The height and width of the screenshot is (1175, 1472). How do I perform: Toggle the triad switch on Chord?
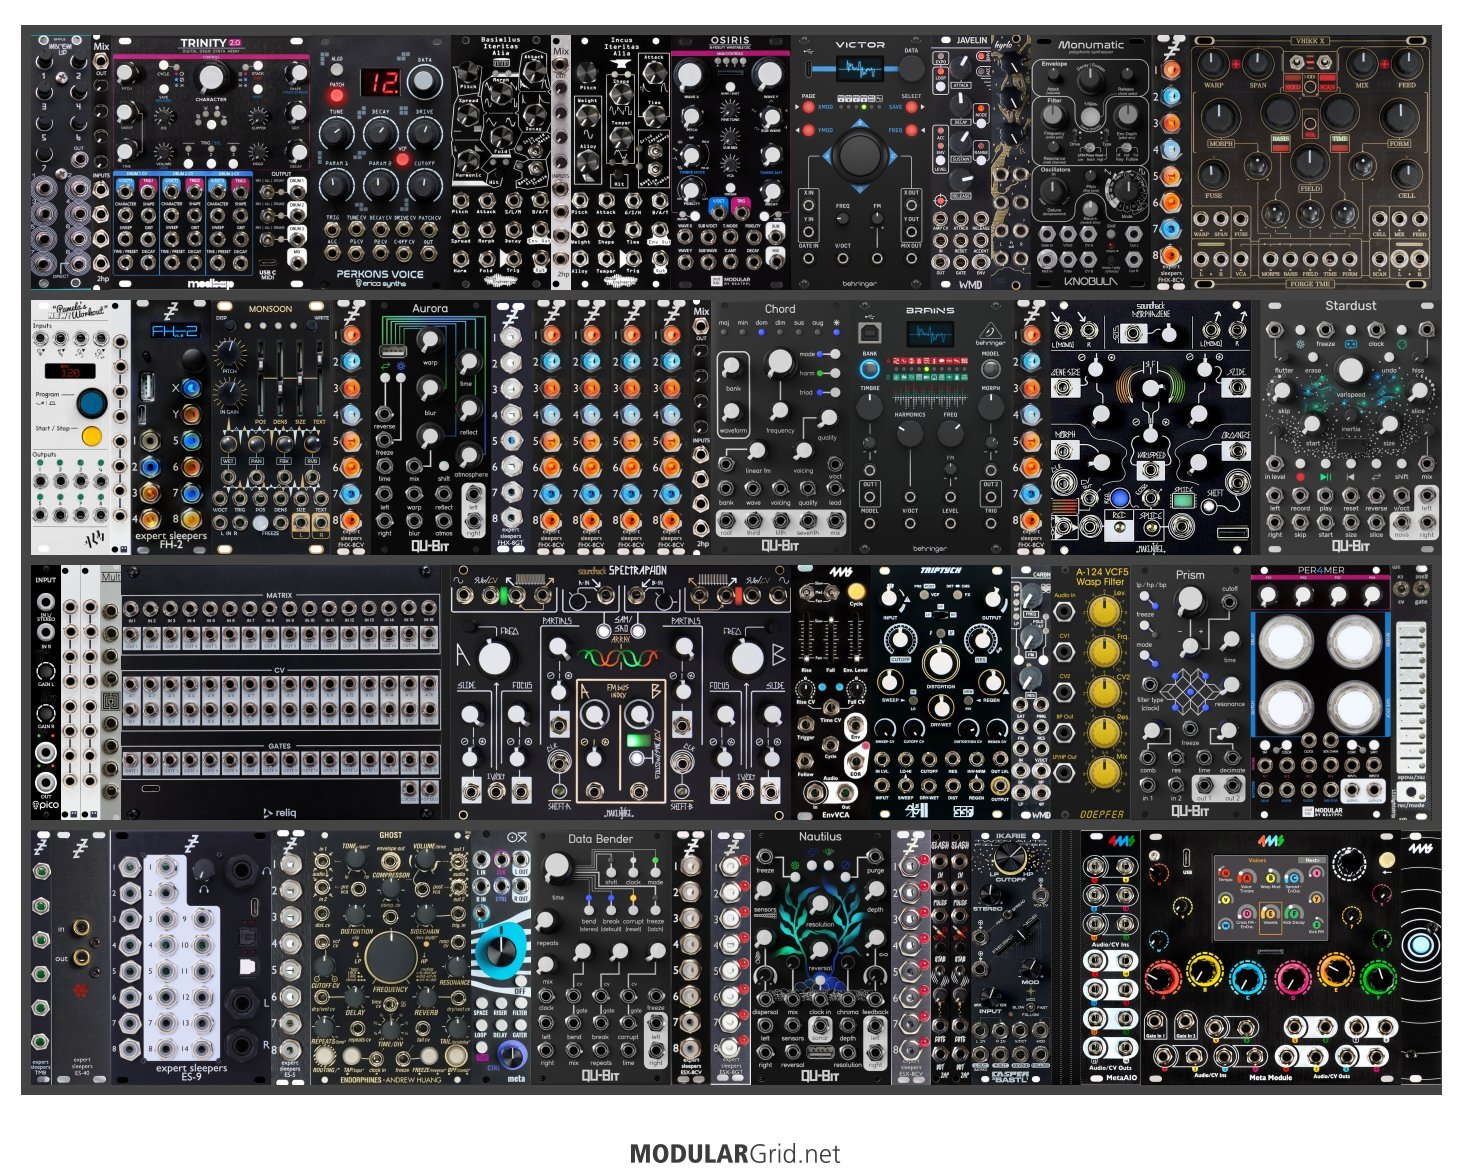tap(833, 392)
